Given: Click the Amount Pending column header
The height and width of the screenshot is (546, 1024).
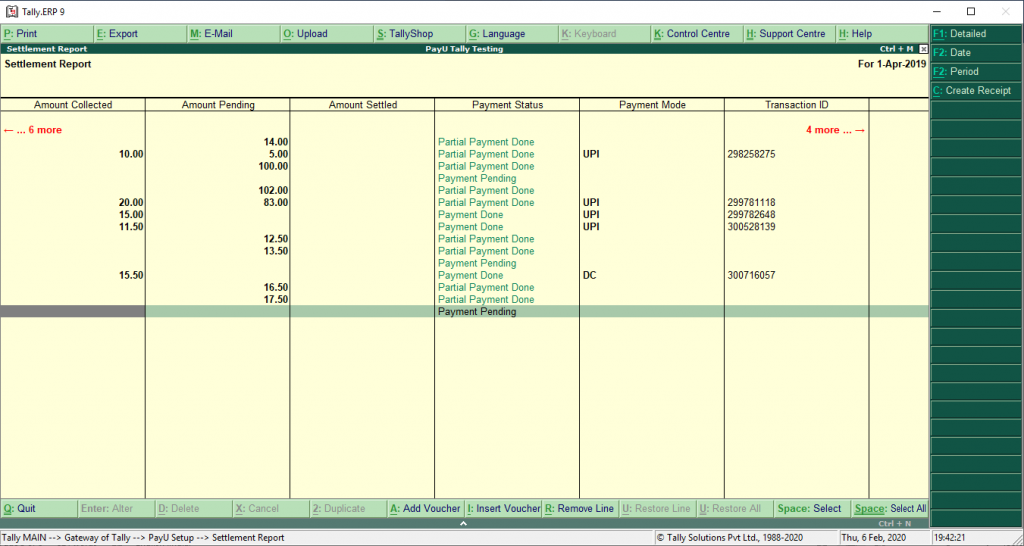Looking at the screenshot, I should point(218,105).
